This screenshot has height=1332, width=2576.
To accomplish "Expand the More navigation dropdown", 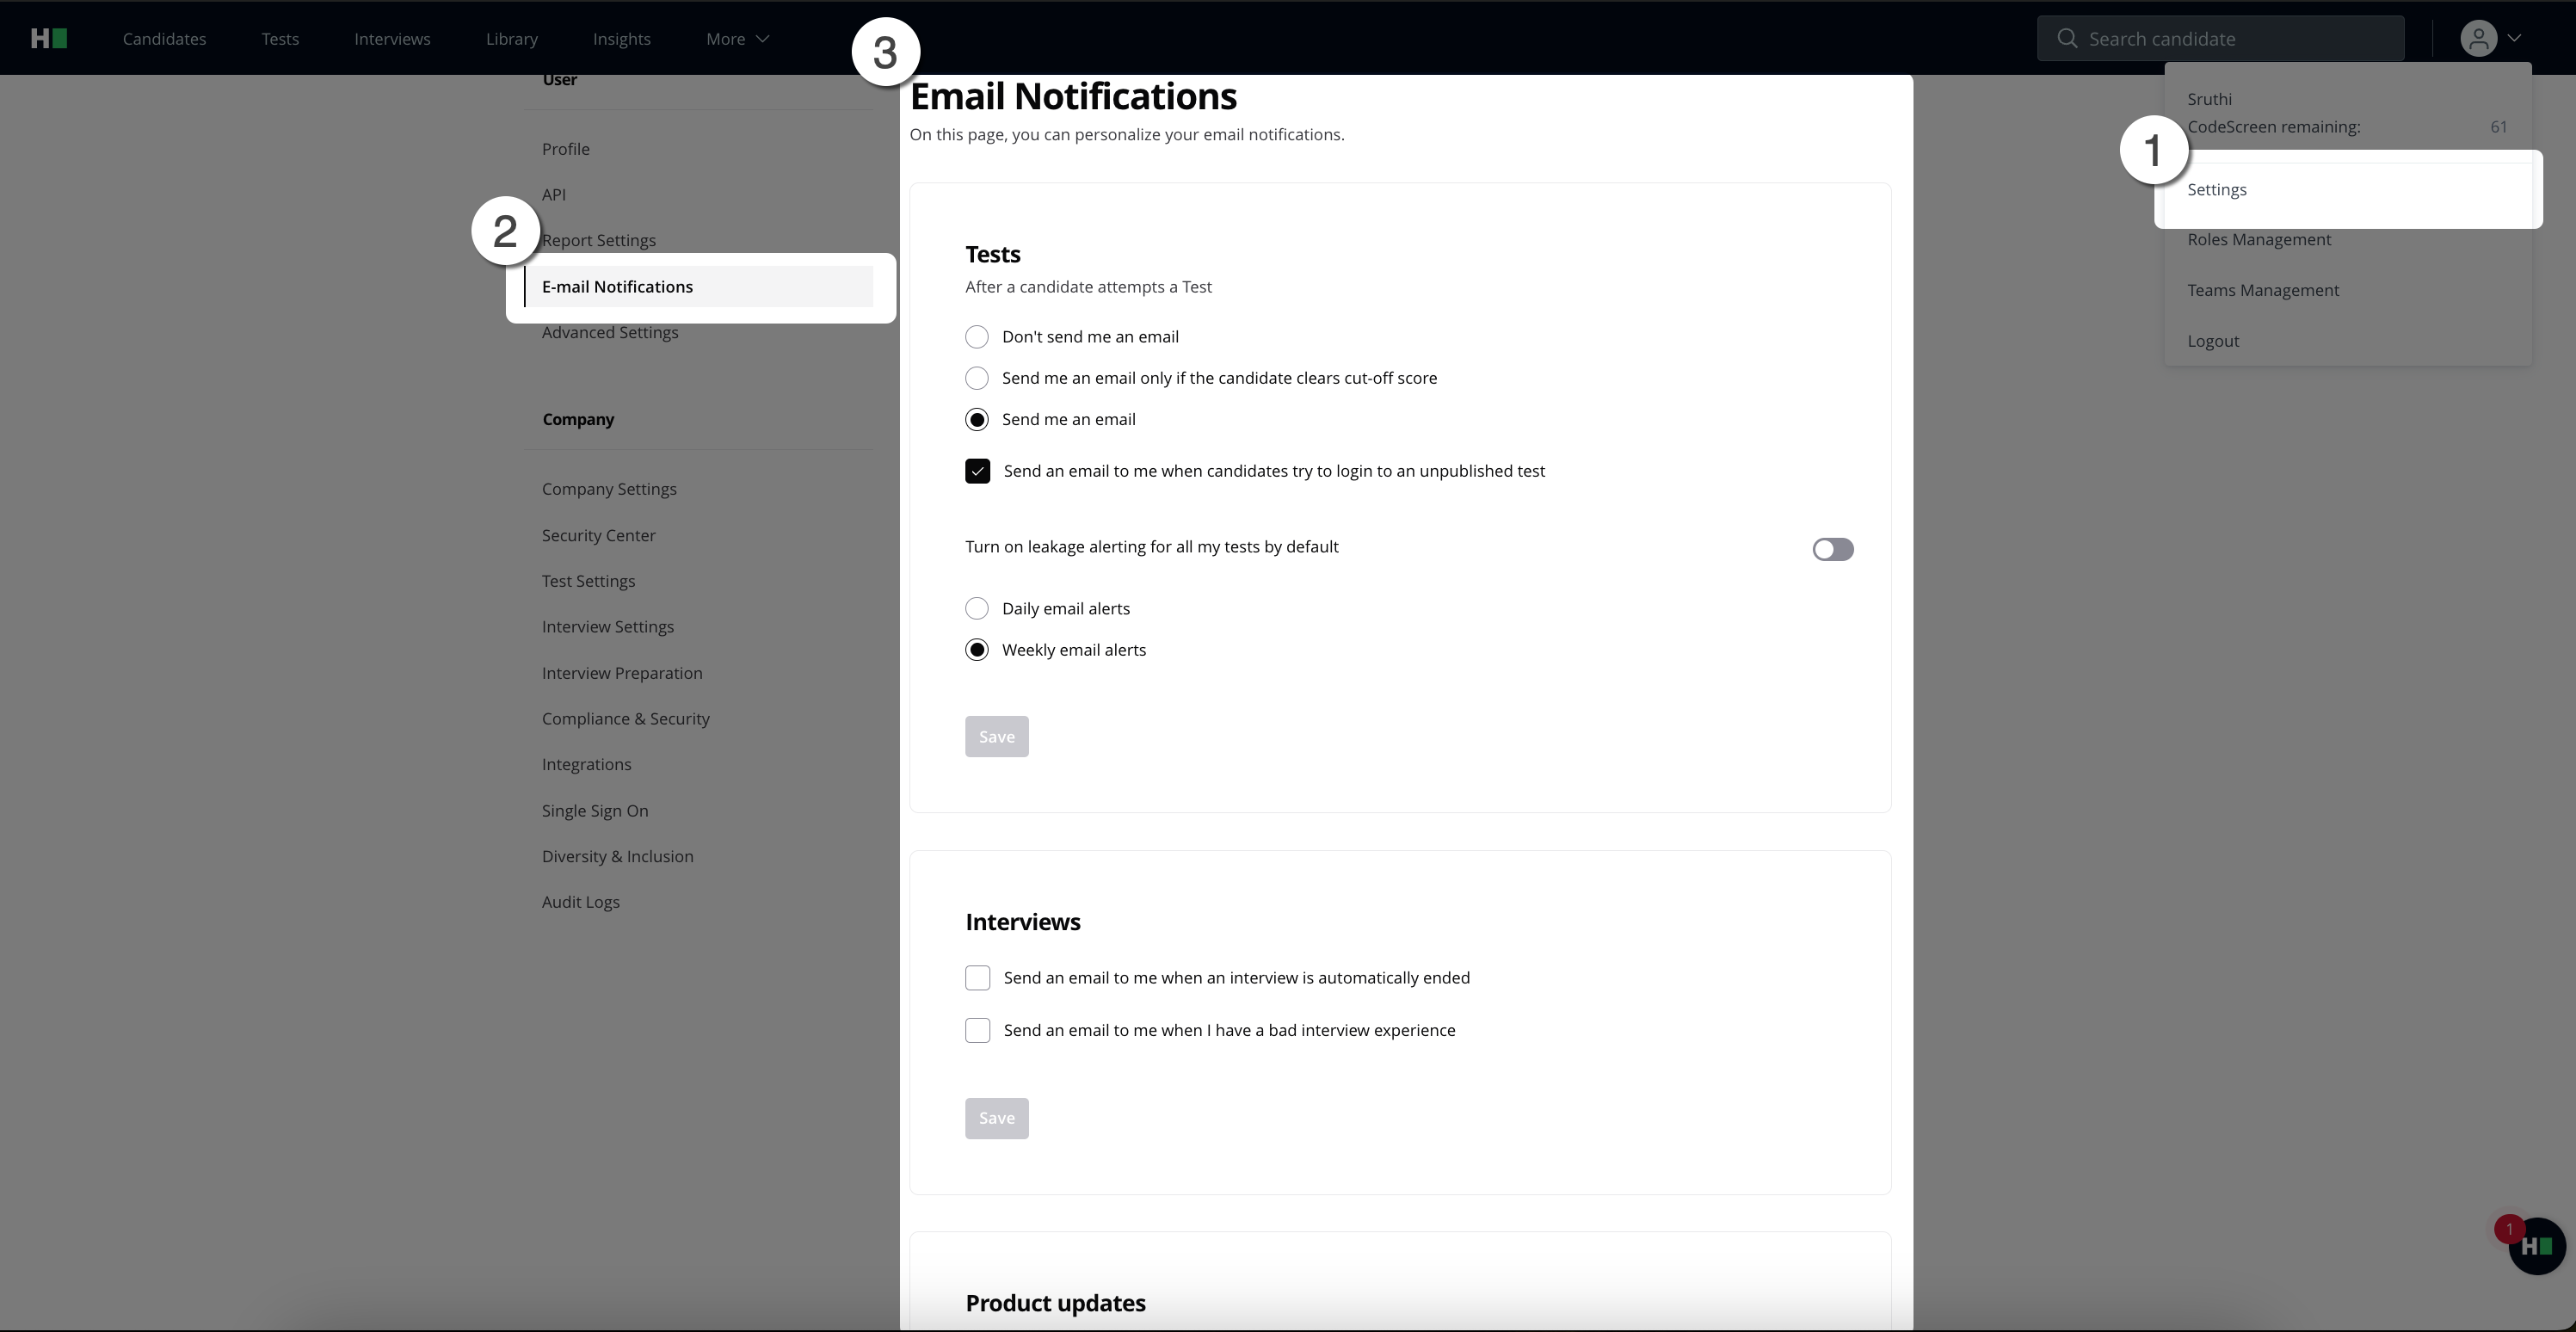I will [737, 39].
